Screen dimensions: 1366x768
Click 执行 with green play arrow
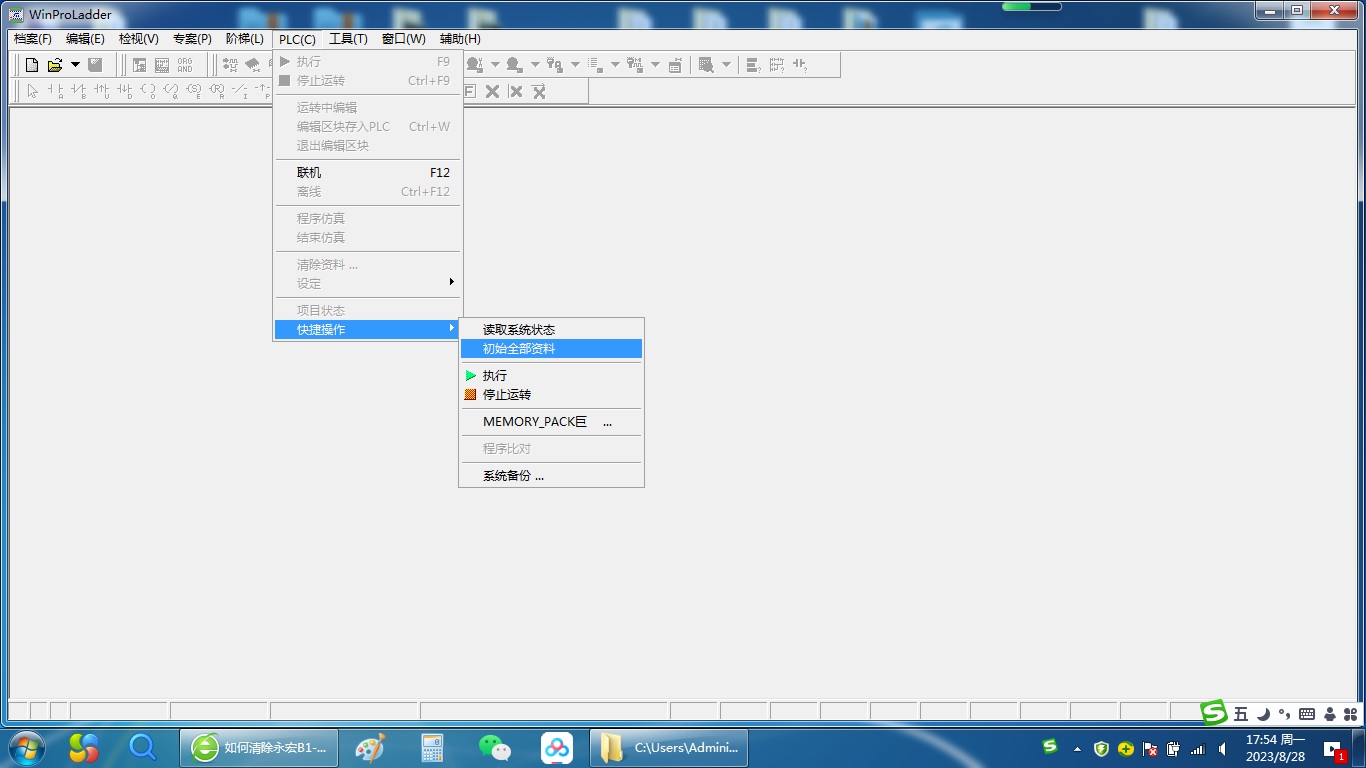coord(495,375)
